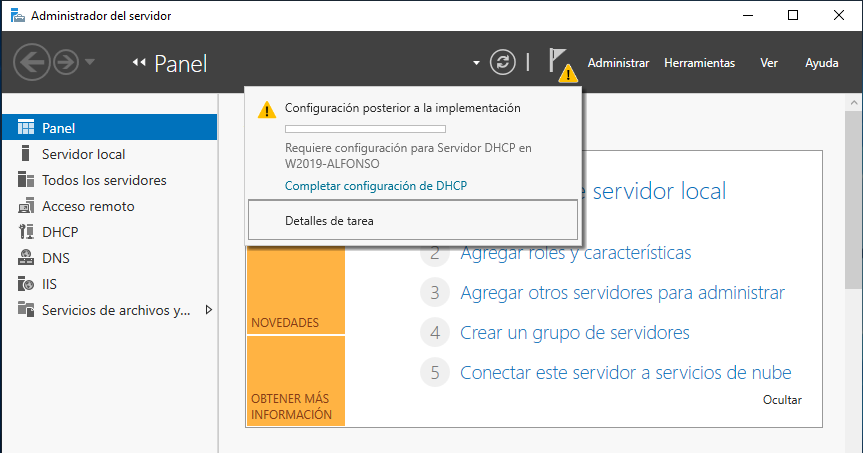Image resolution: width=863 pixels, height=453 pixels.
Task: Click the warning icon in notification
Action: [x=267, y=110]
